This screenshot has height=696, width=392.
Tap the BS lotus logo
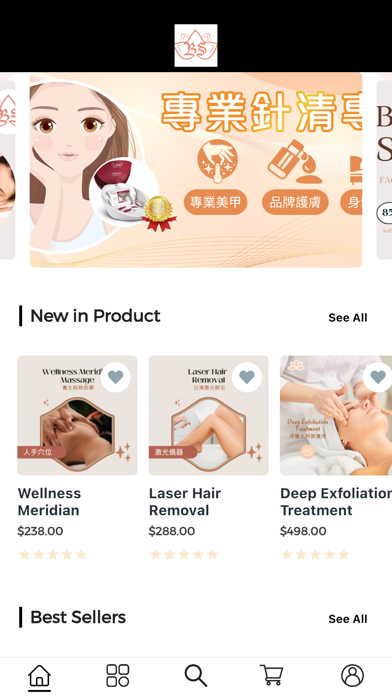coord(196,45)
